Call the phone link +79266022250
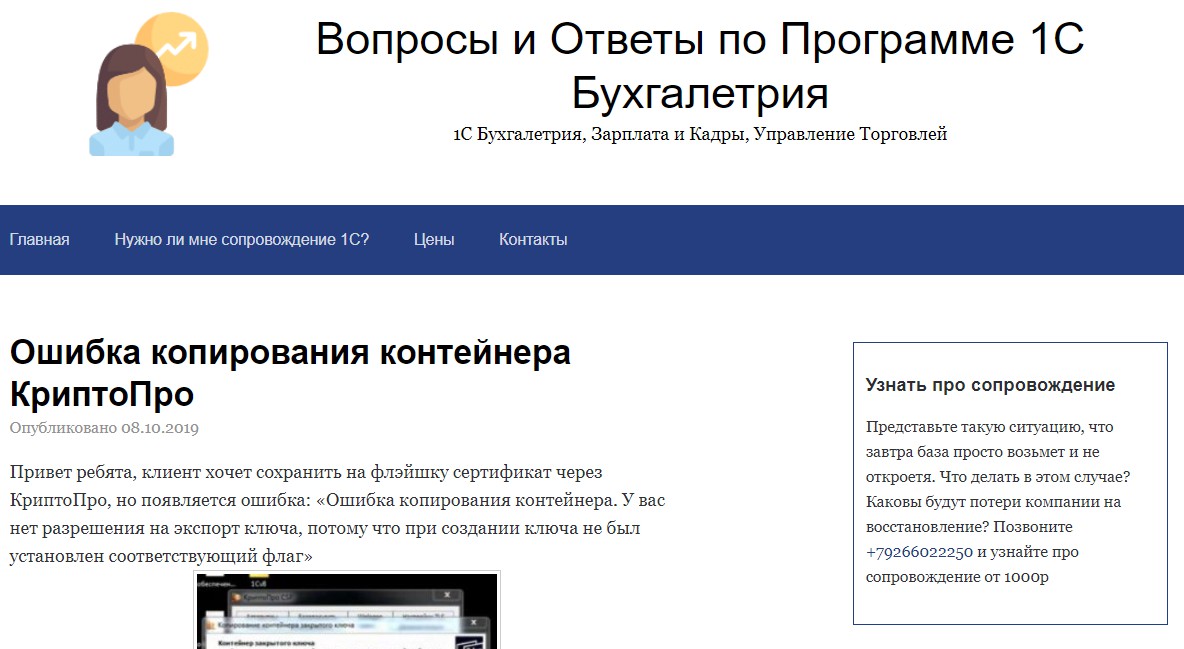The width and height of the screenshot is (1184, 649). pos(919,552)
